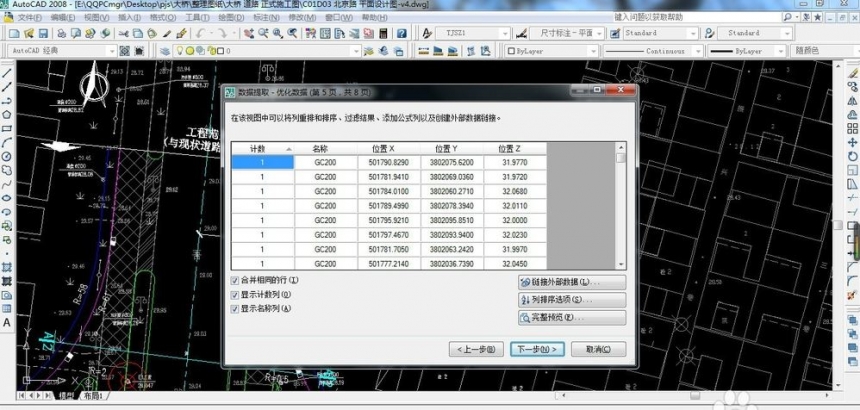Select the Multiline Text A tool
The height and width of the screenshot is (410, 860).
(x=7, y=323)
